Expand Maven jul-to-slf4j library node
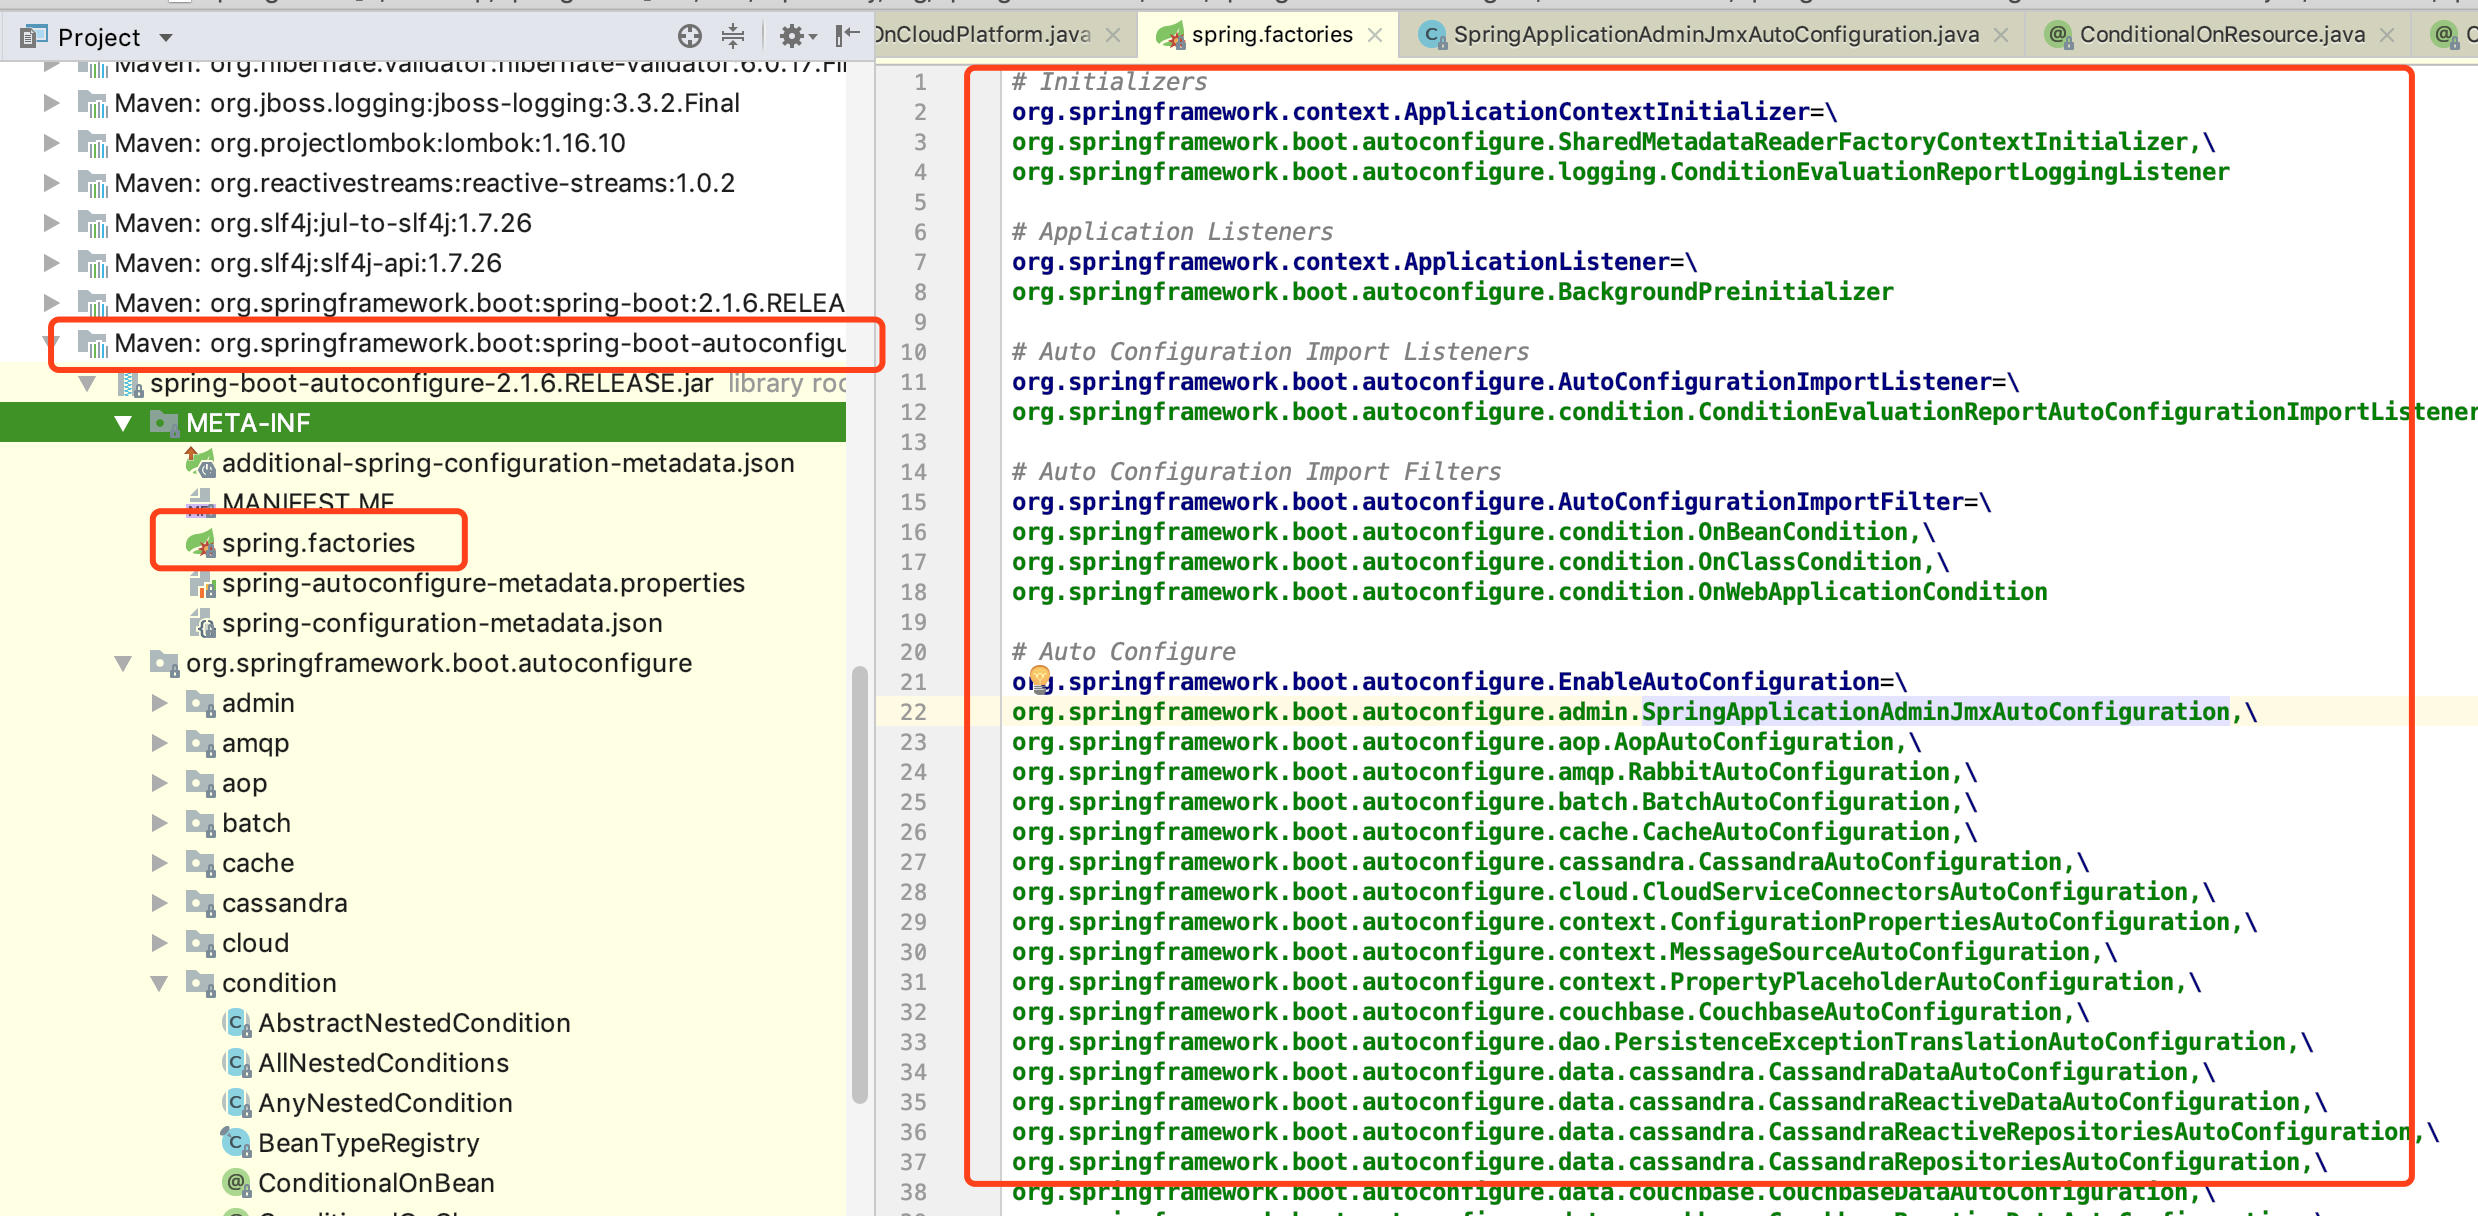2478x1216 pixels. [x=51, y=223]
